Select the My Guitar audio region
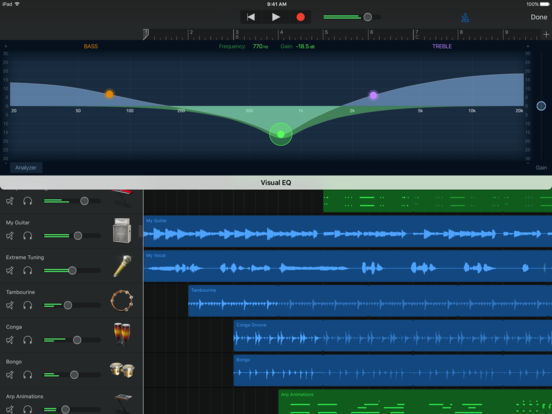 pyautogui.click(x=348, y=231)
